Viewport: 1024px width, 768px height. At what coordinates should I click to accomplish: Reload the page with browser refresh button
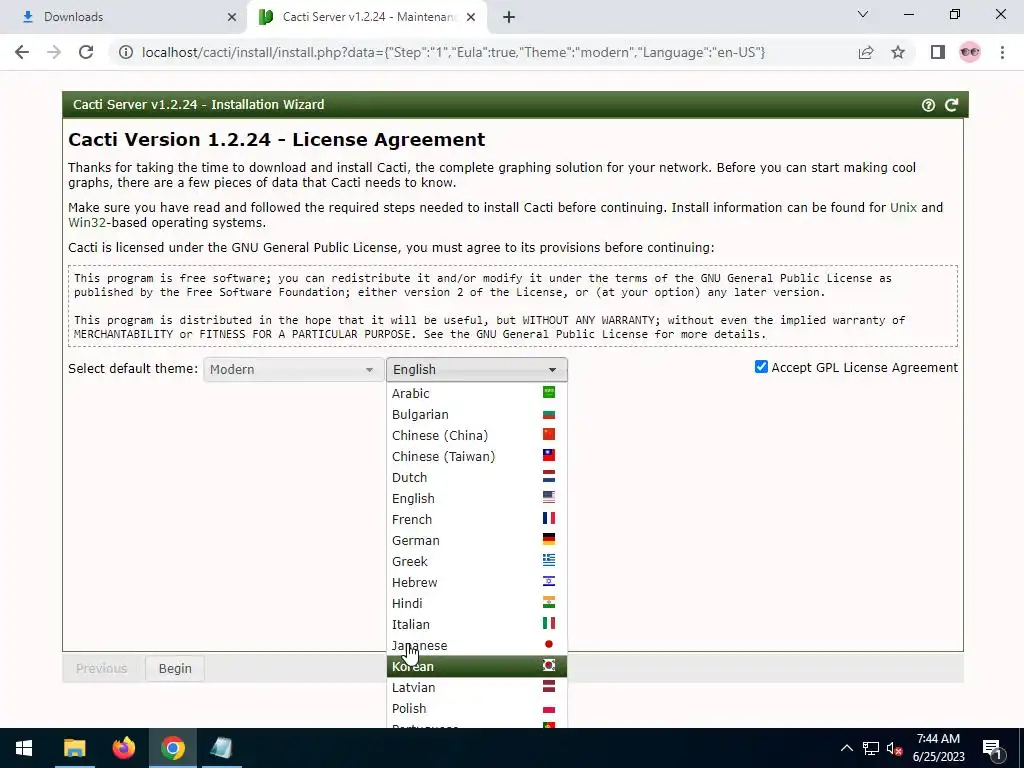point(86,52)
